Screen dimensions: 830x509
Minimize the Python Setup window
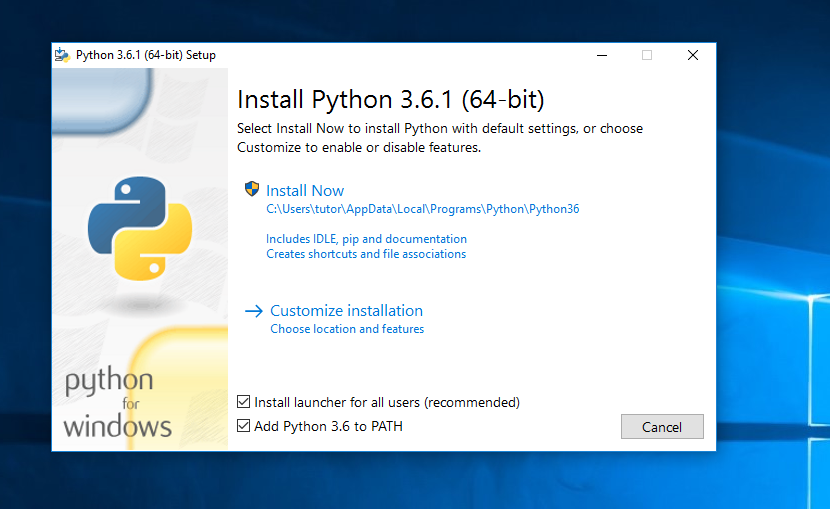[602, 55]
